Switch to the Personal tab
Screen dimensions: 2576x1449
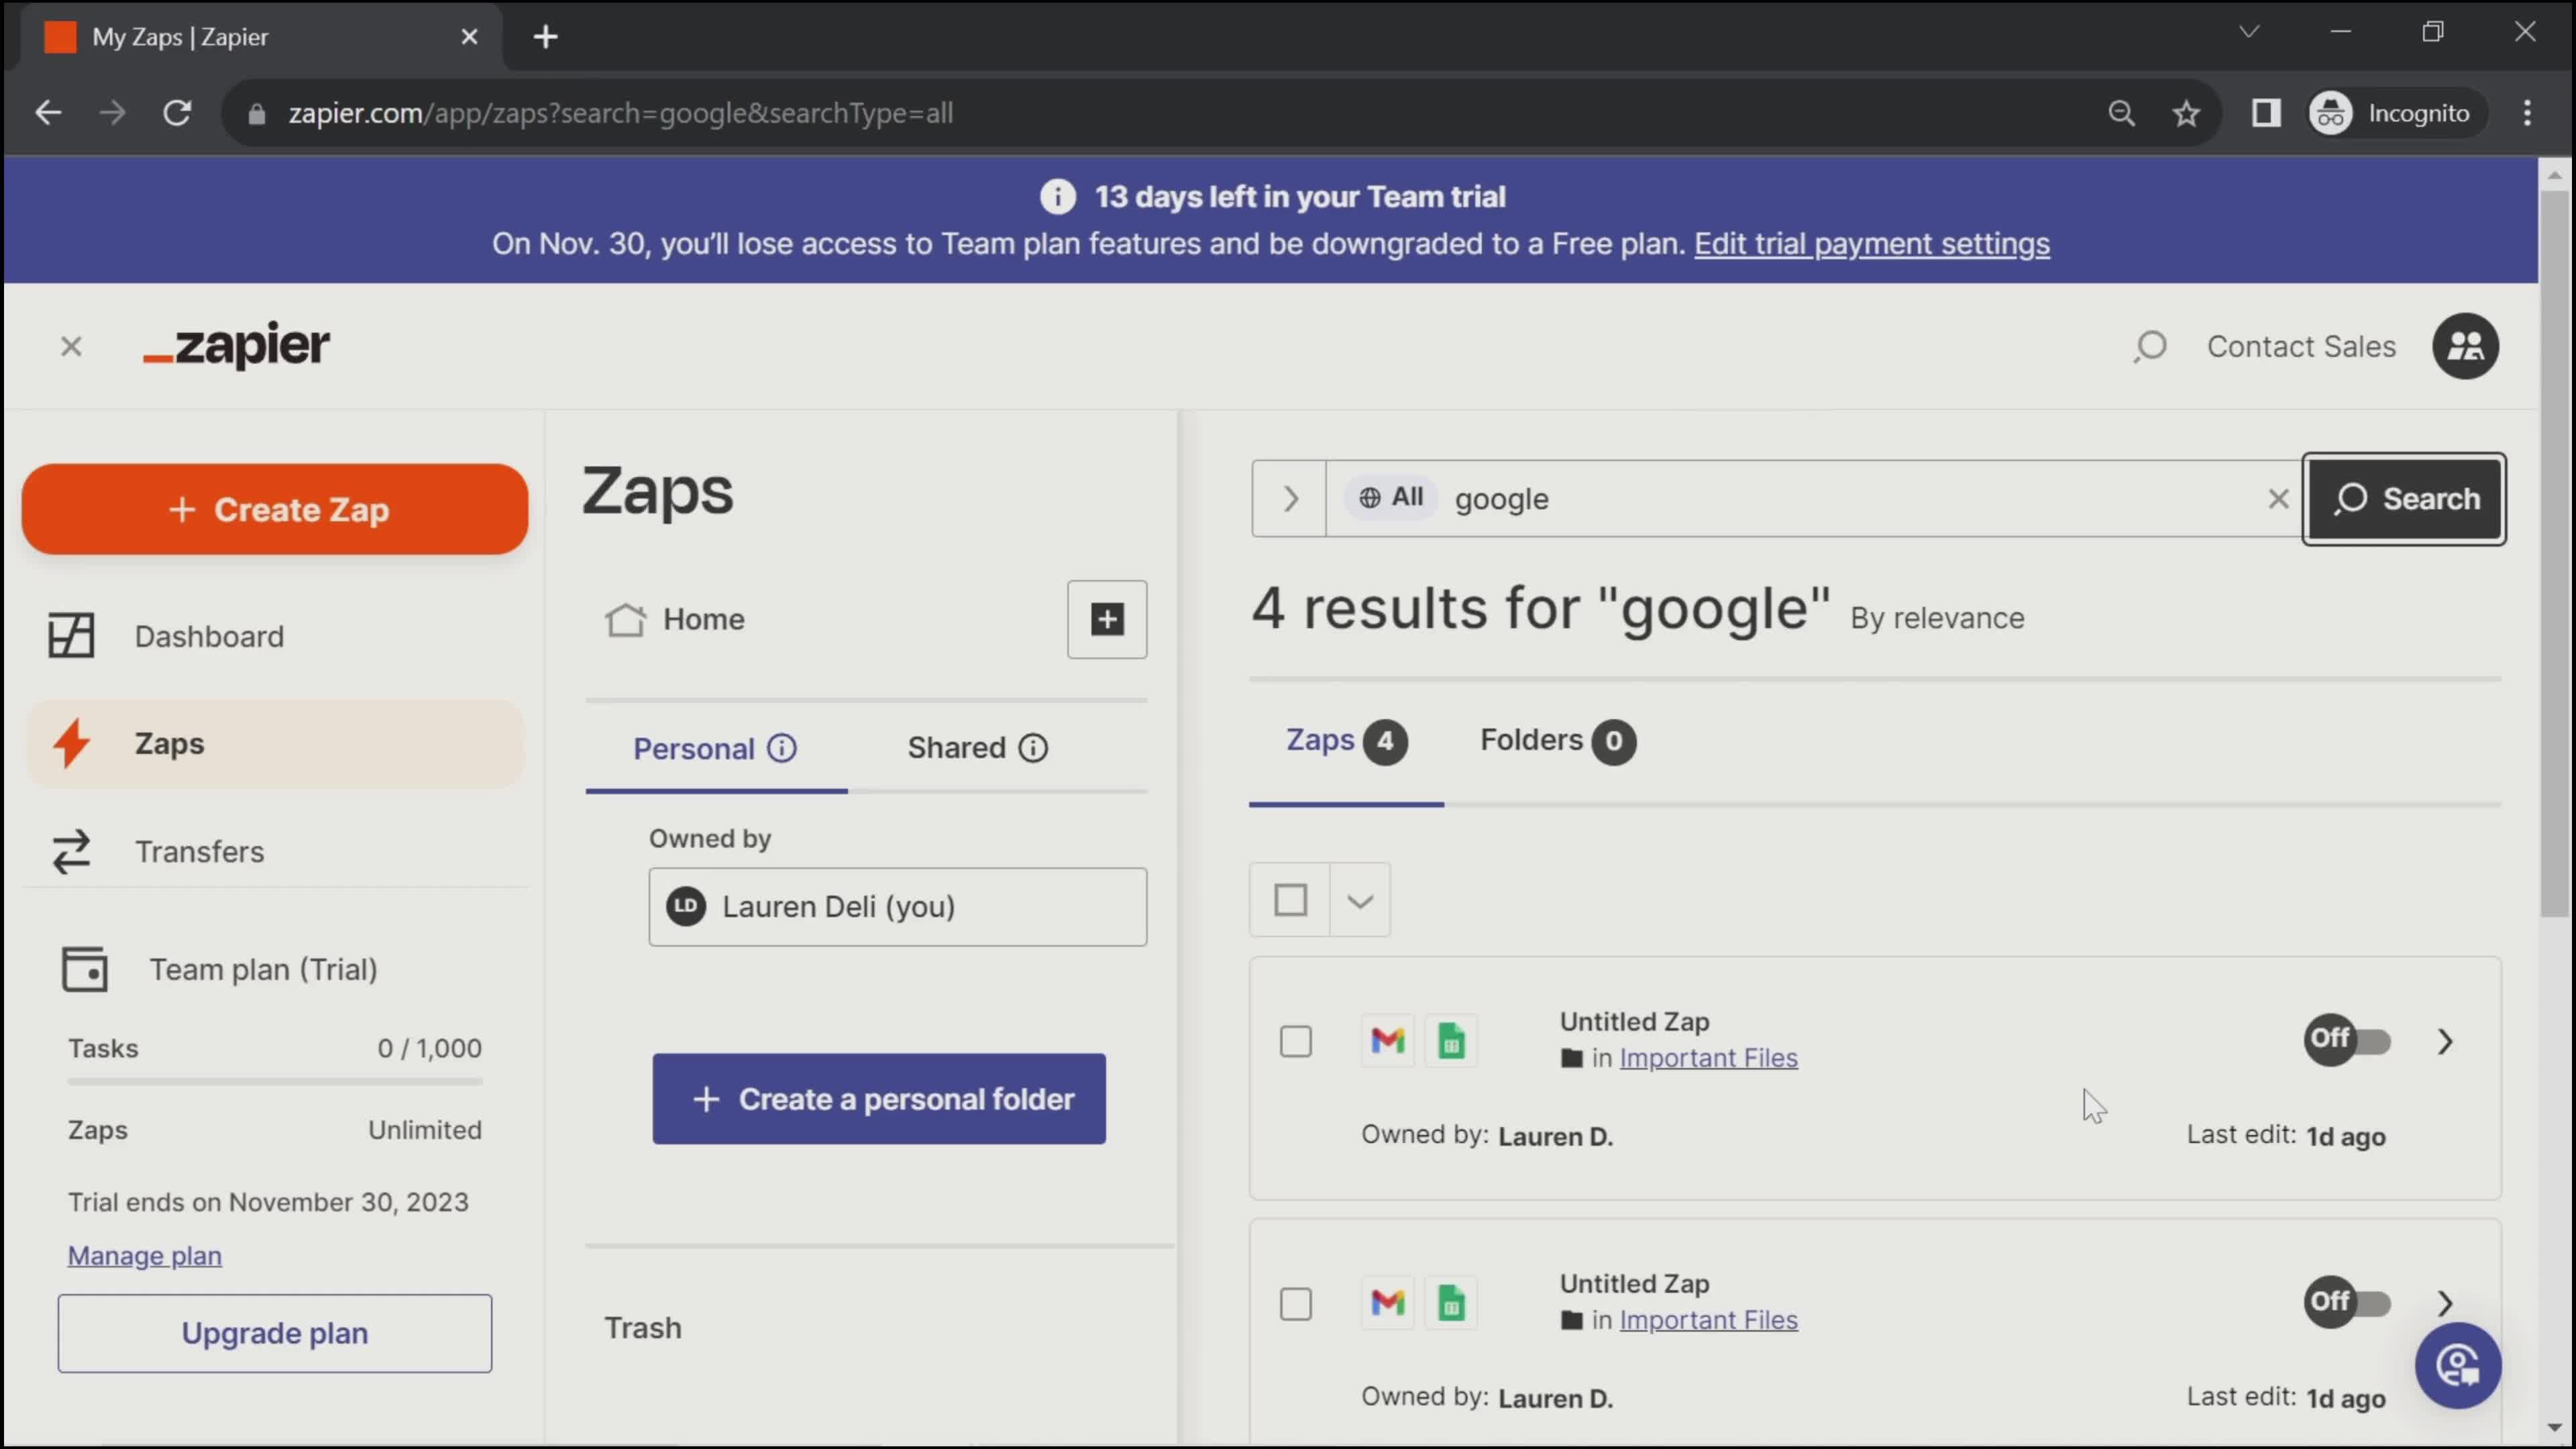pyautogui.click(x=716, y=749)
